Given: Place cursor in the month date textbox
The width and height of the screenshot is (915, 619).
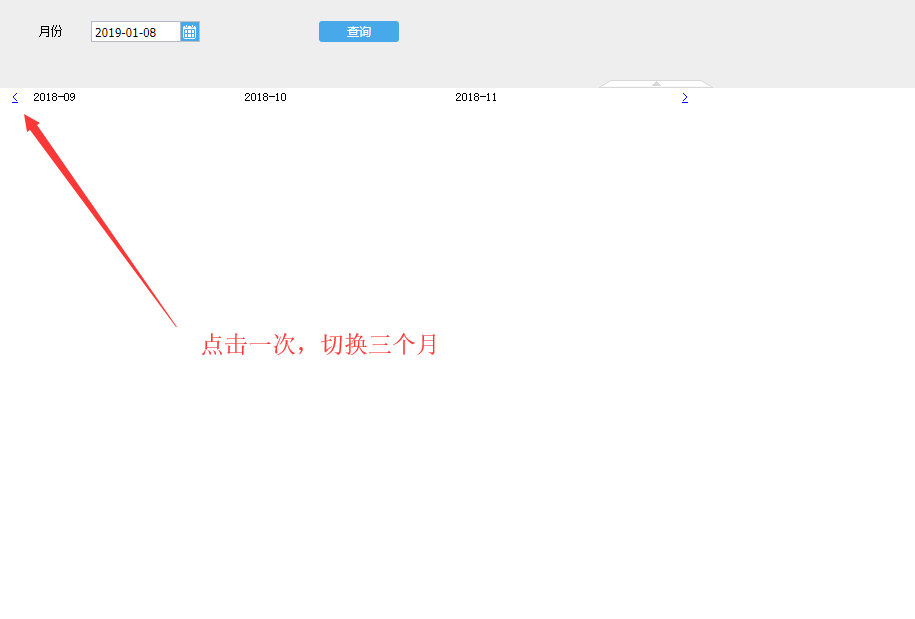Looking at the screenshot, I should click(x=135, y=32).
